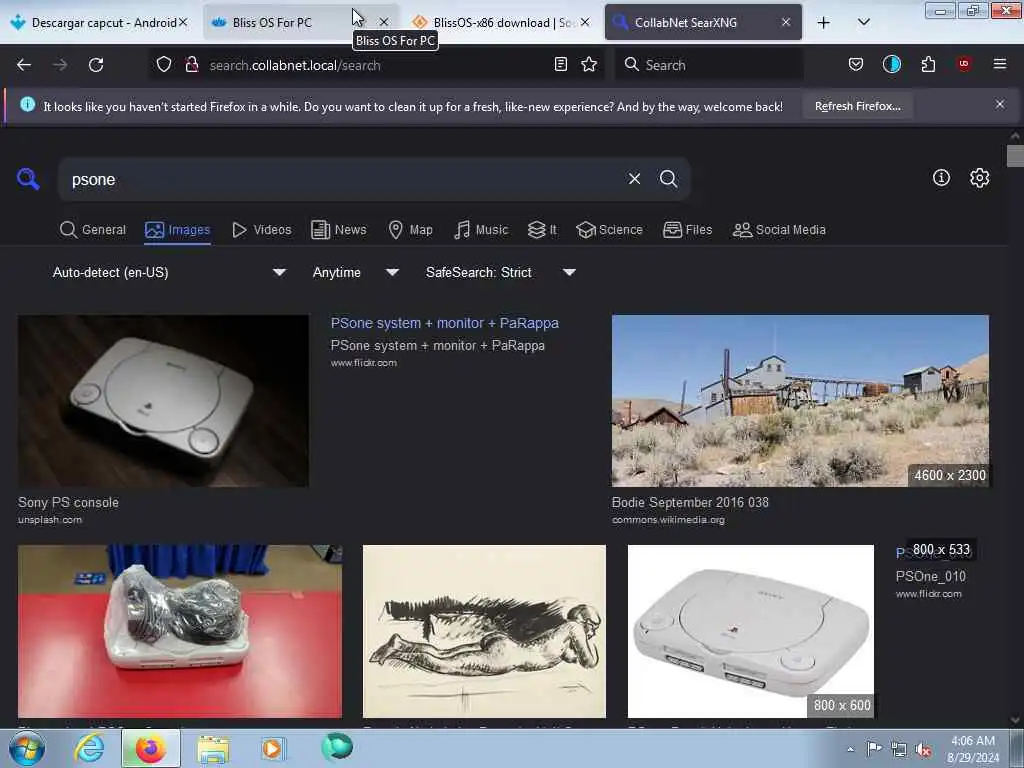1024x768 pixels.
Task: Click the site security lock icon
Action: (191, 65)
